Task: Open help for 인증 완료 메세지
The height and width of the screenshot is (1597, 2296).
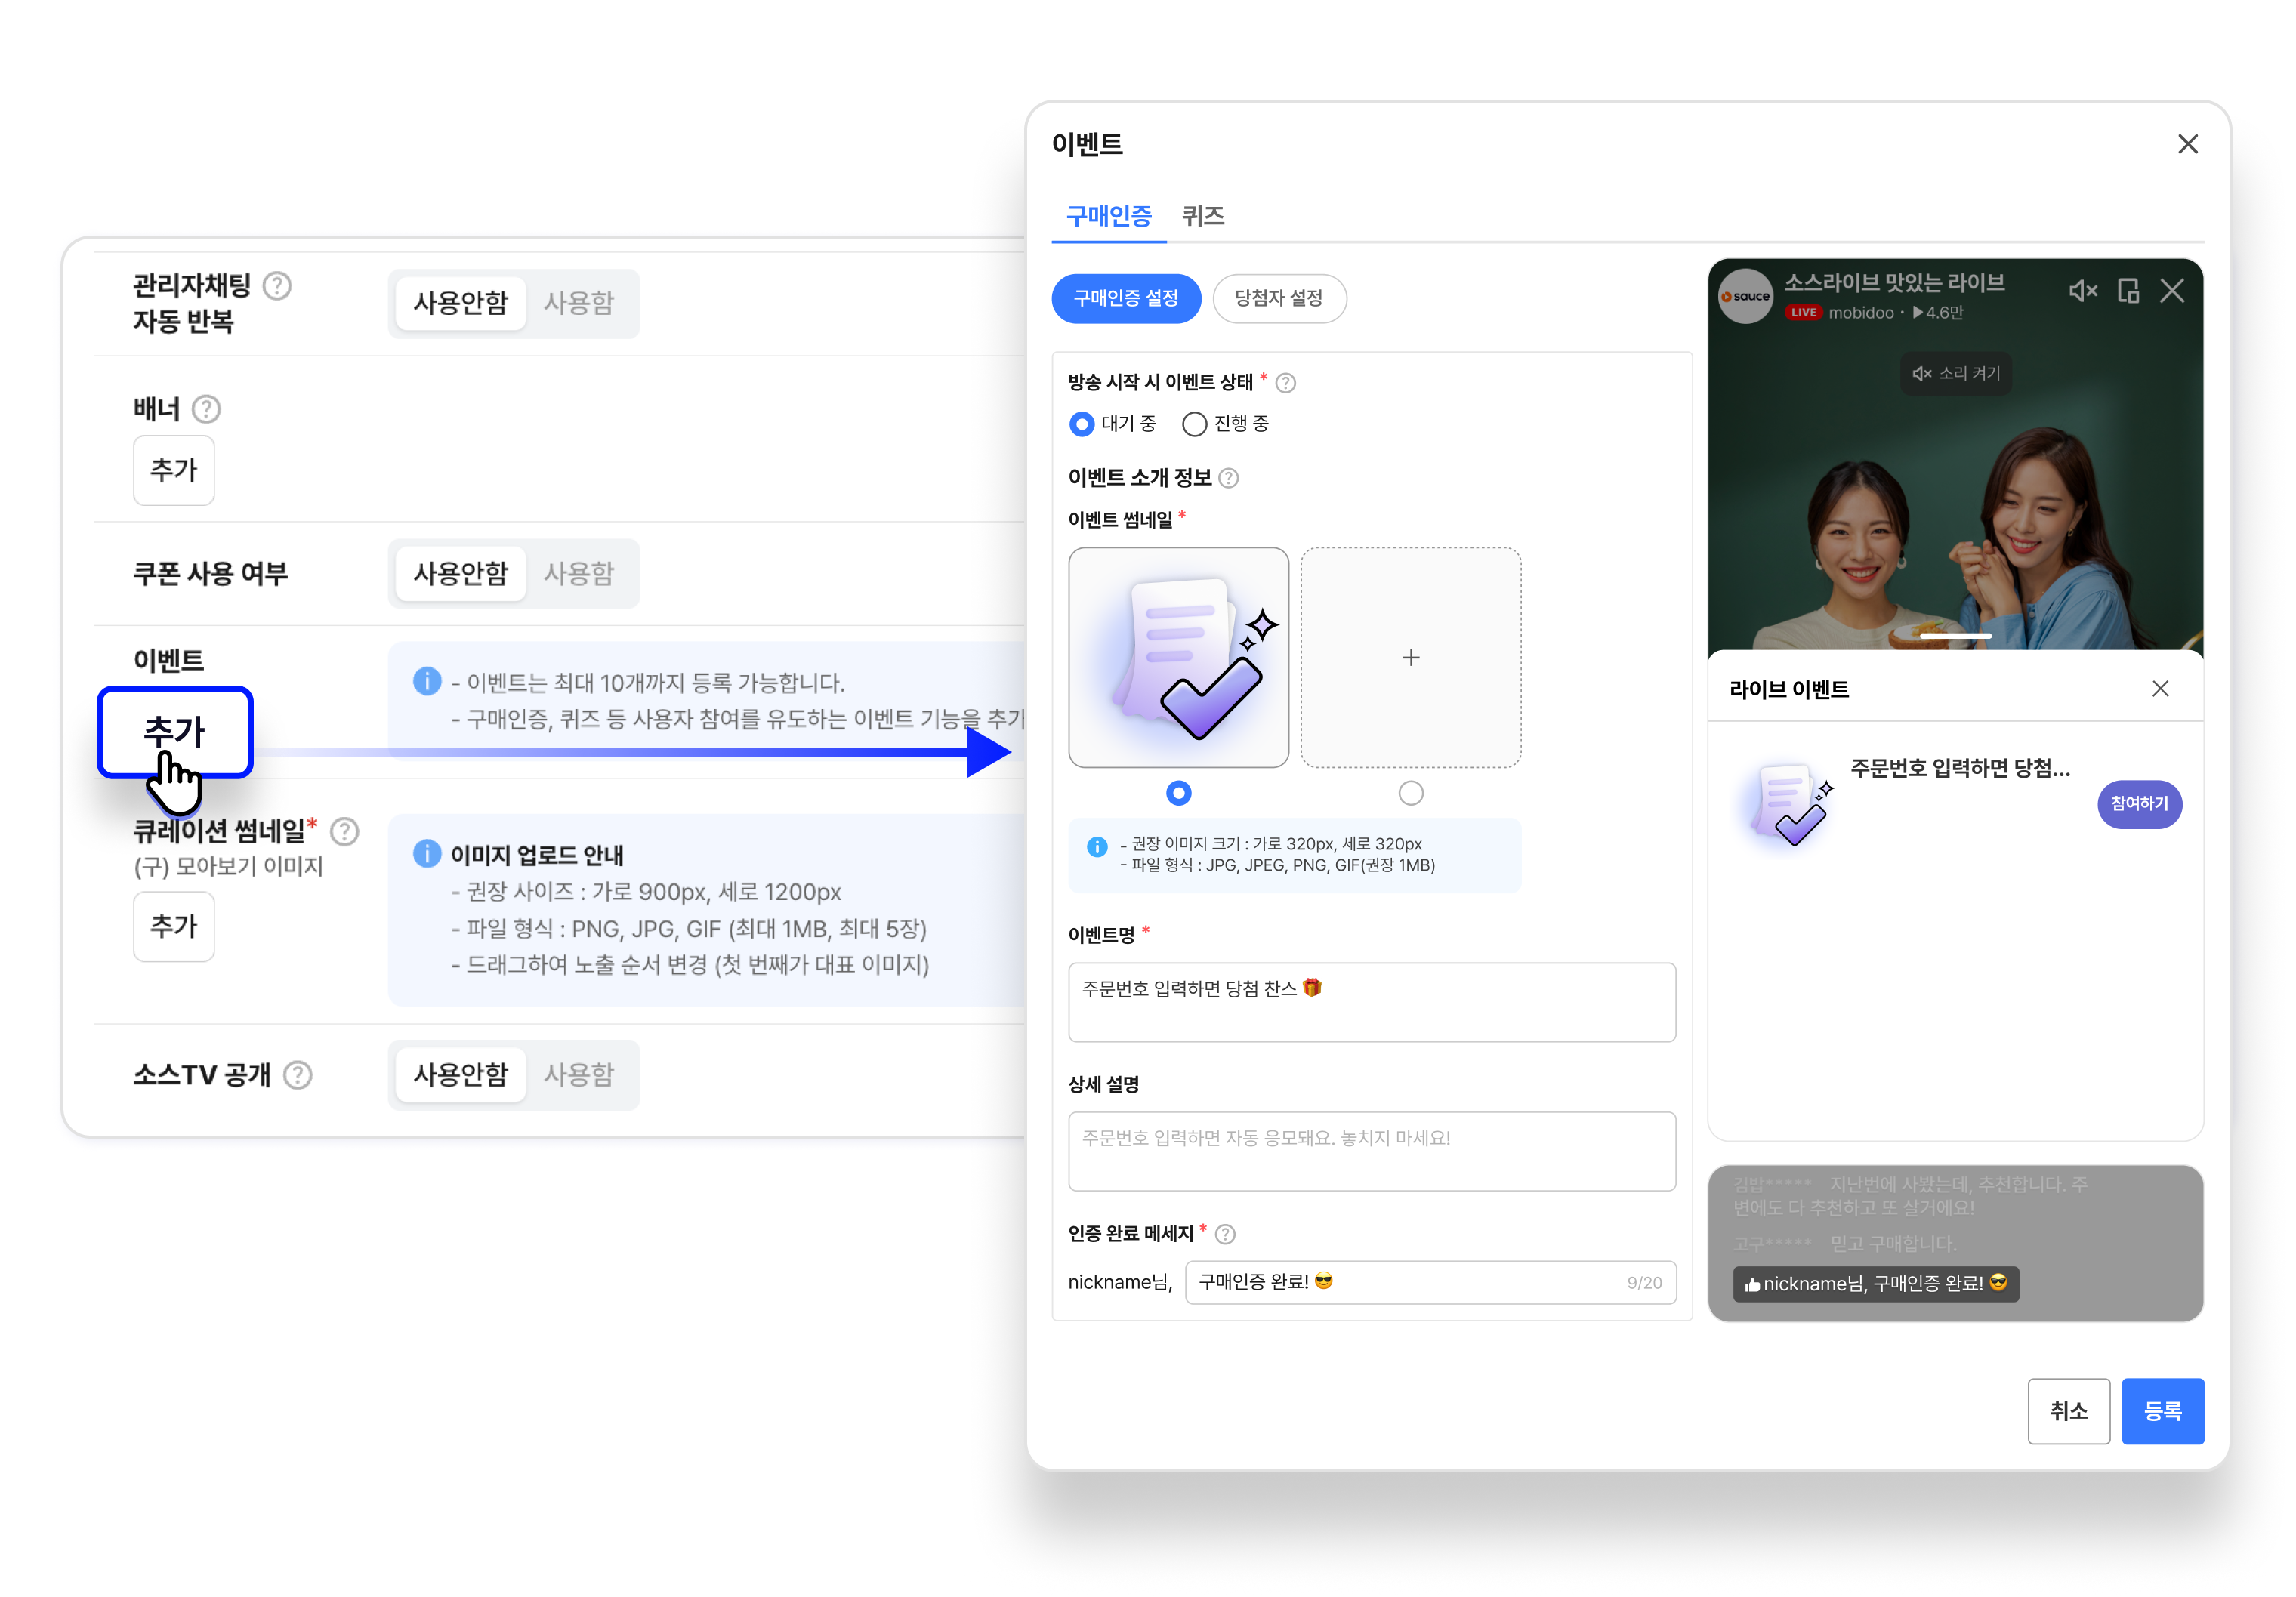Action: 1225,1234
